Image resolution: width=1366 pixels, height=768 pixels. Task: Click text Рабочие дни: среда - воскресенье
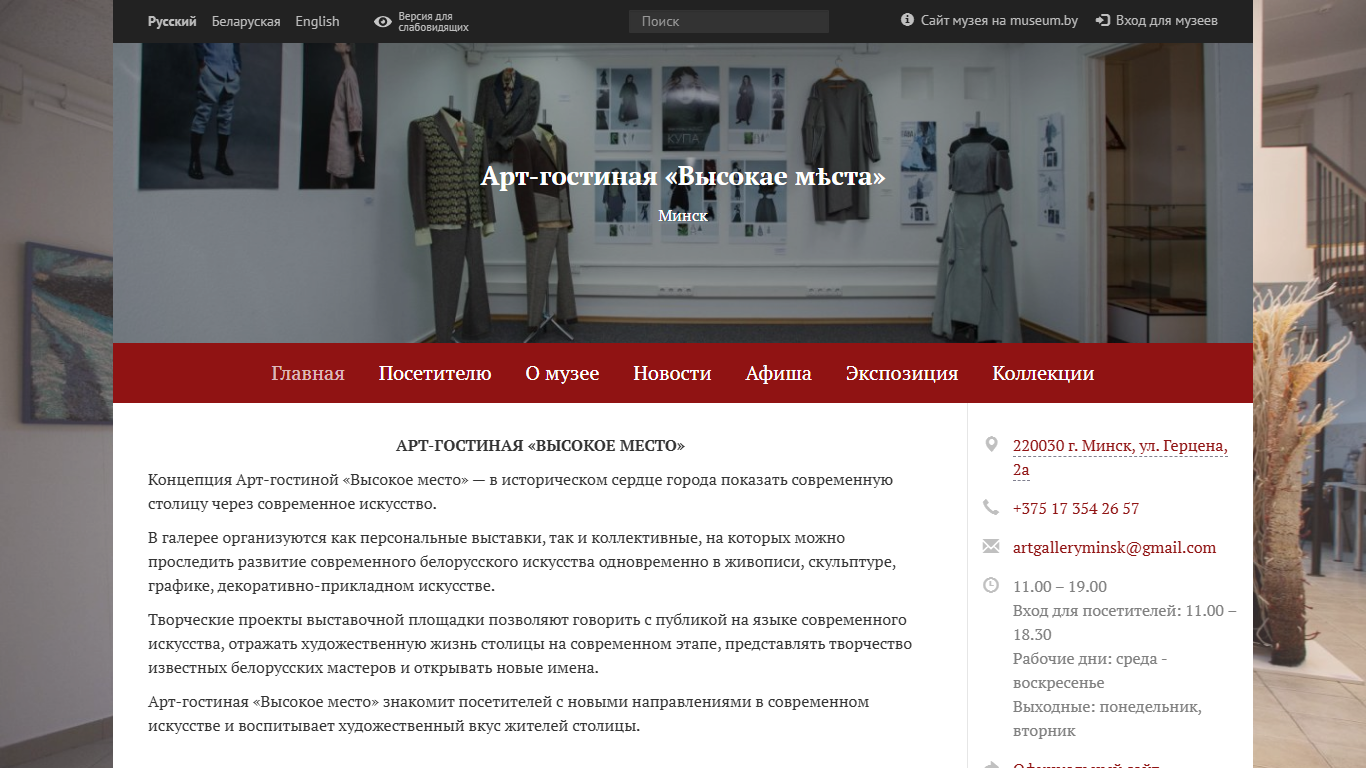[x=1090, y=670]
